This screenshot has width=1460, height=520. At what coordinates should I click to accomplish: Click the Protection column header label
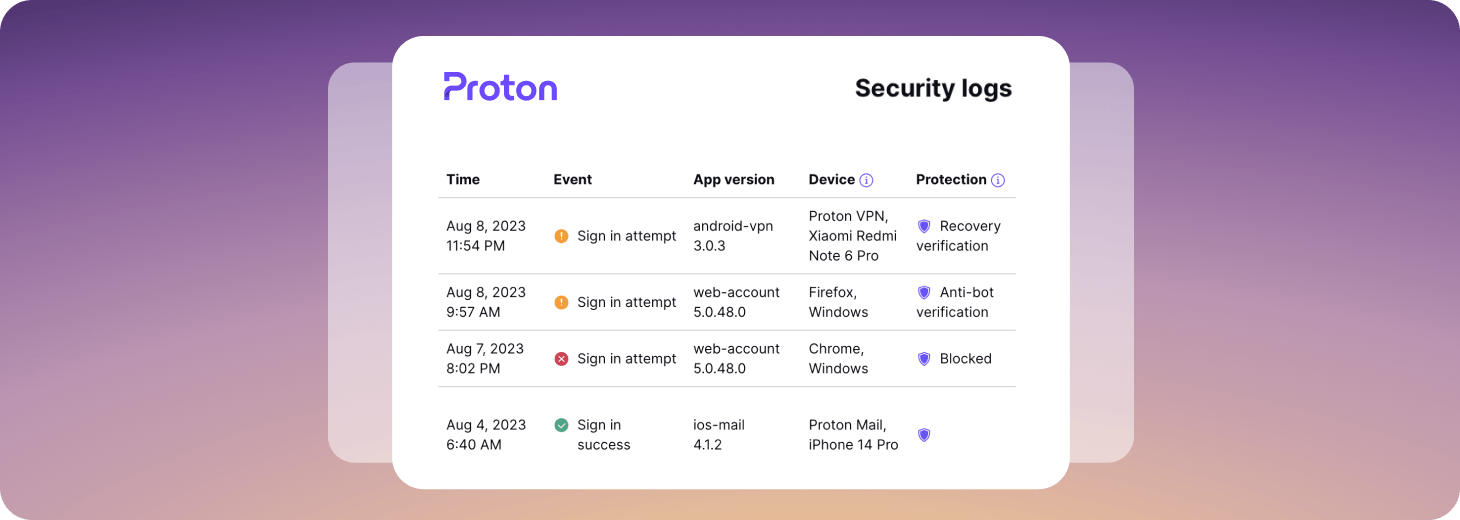click(x=951, y=180)
